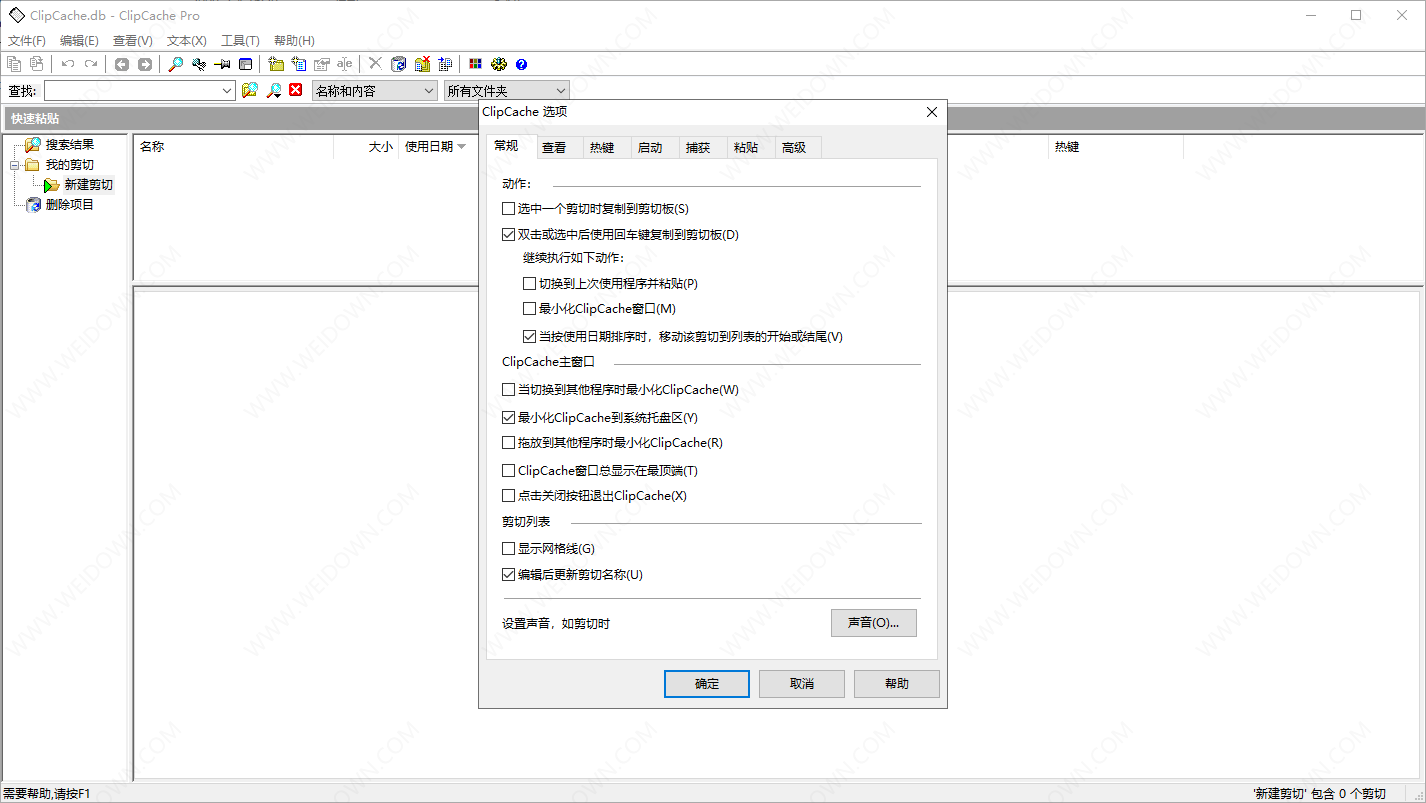Image resolution: width=1426 pixels, height=803 pixels.
Task: Click the magnifying glass Find toolbar icon
Action: click(175, 64)
